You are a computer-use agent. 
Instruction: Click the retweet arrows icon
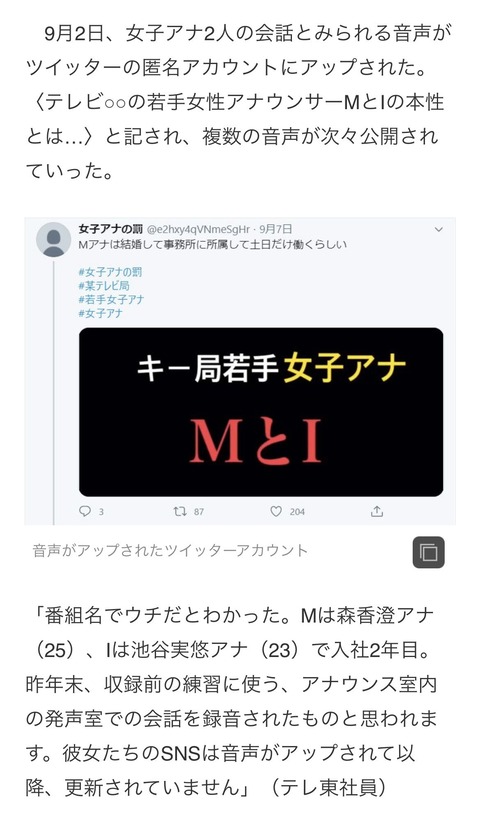point(180,511)
